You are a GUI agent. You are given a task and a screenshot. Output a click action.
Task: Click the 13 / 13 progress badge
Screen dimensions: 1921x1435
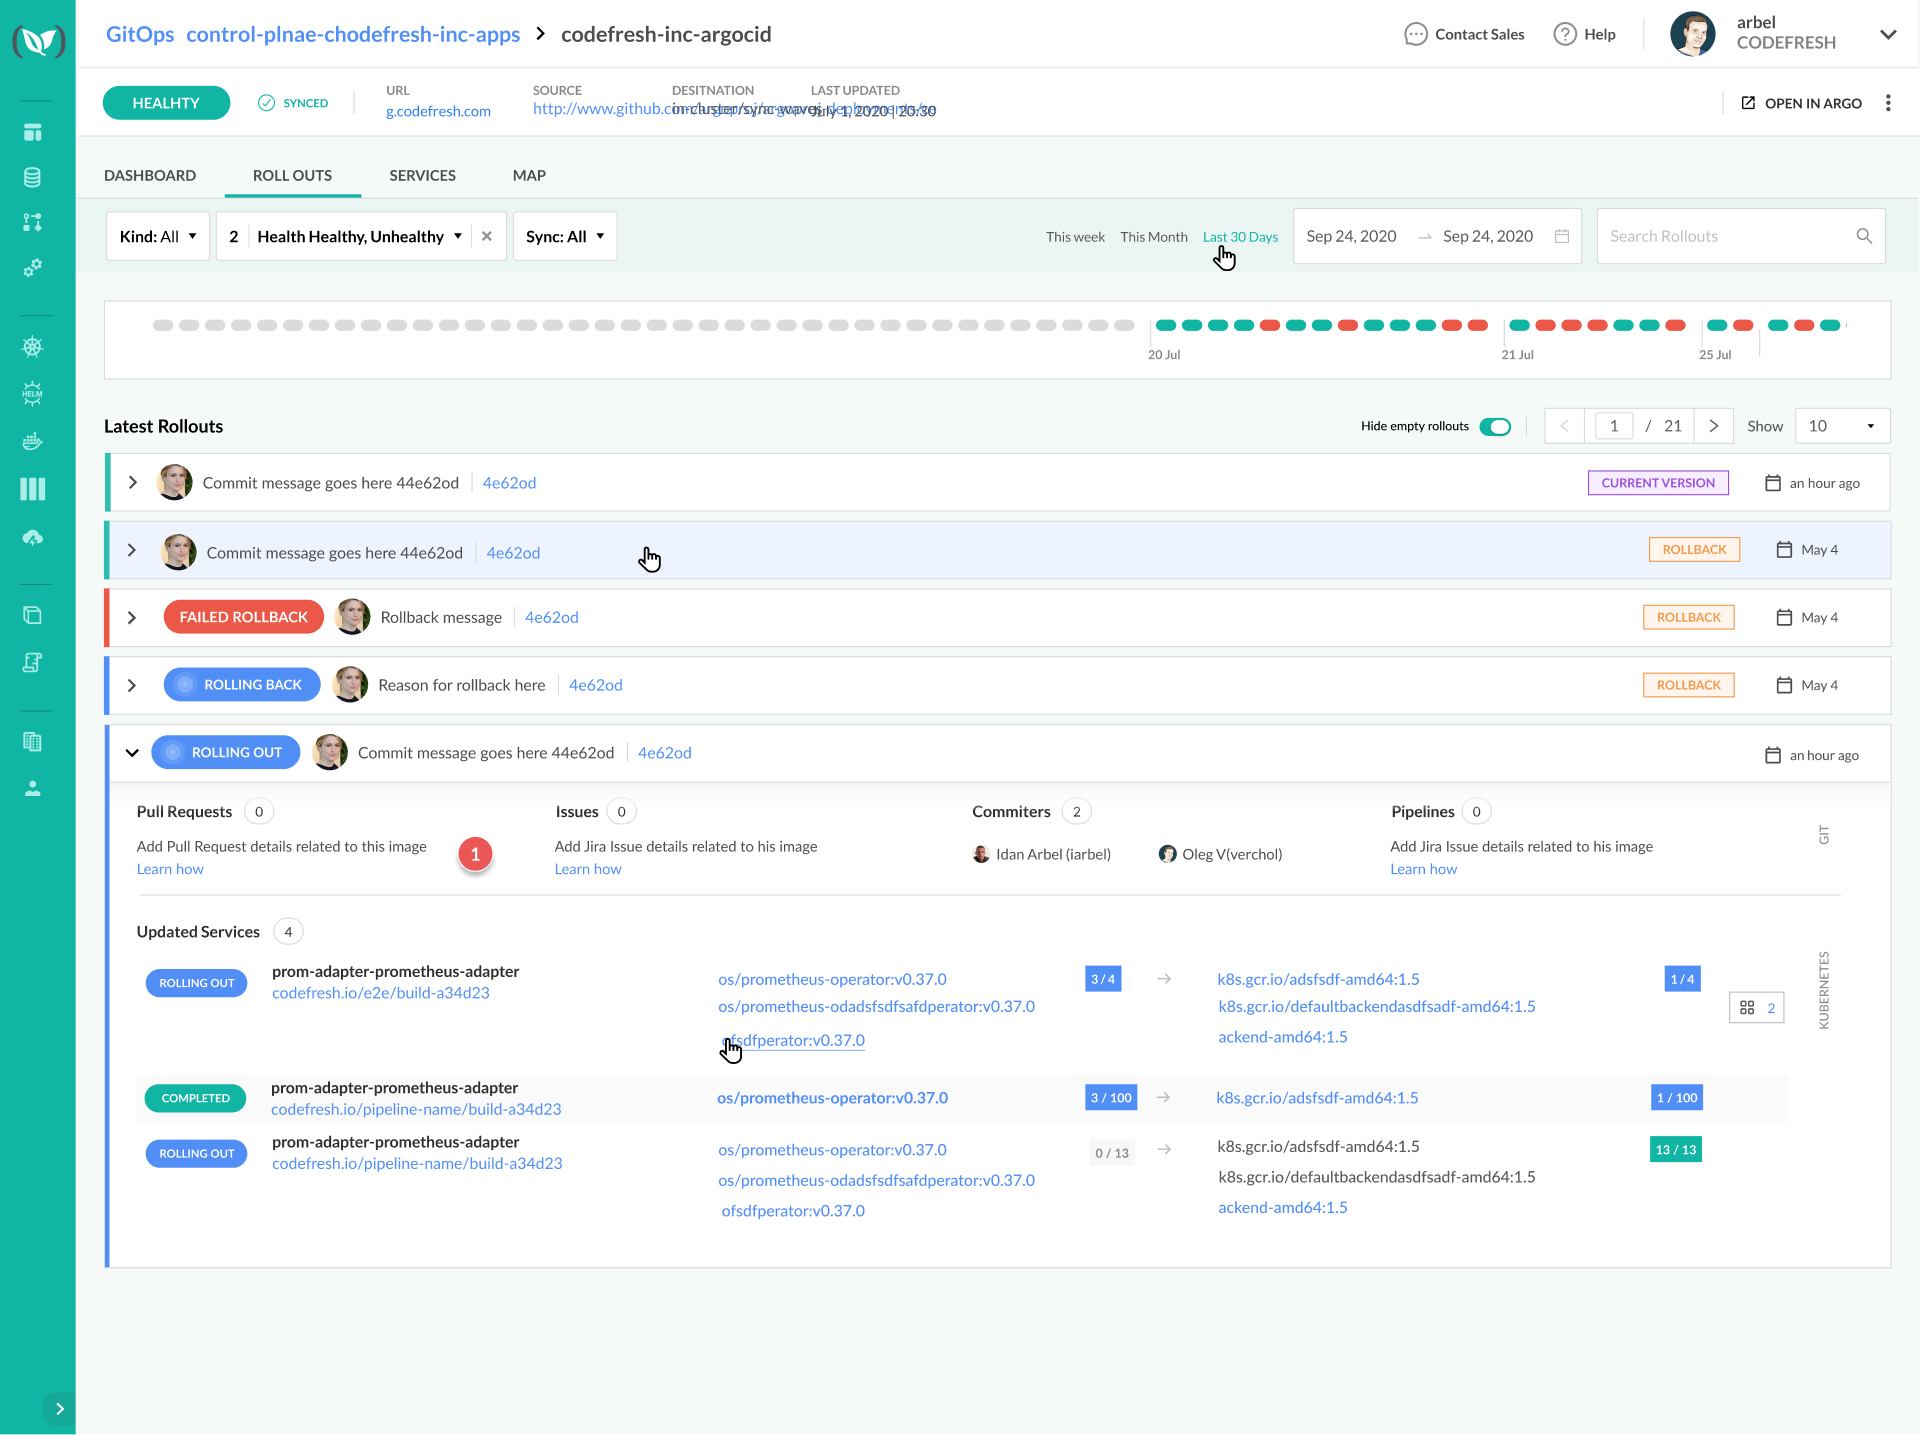(x=1676, y=1150)
